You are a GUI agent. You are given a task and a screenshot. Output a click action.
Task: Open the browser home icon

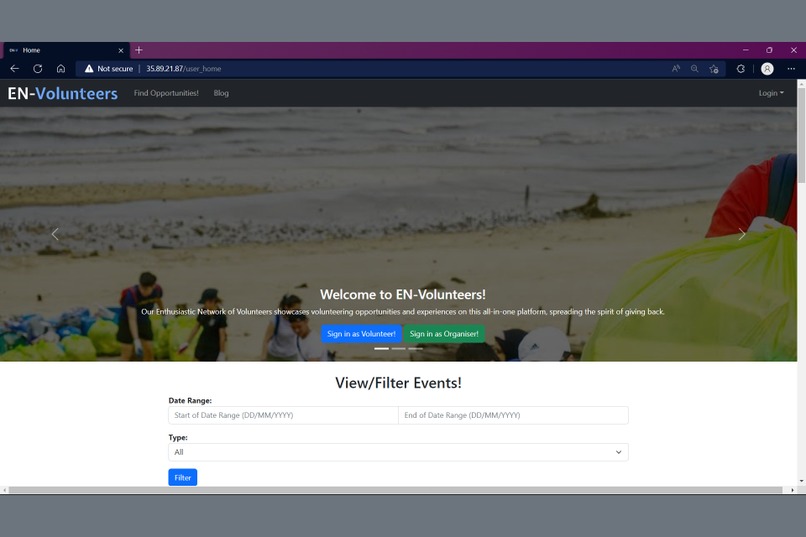click(x=61, y=68)
